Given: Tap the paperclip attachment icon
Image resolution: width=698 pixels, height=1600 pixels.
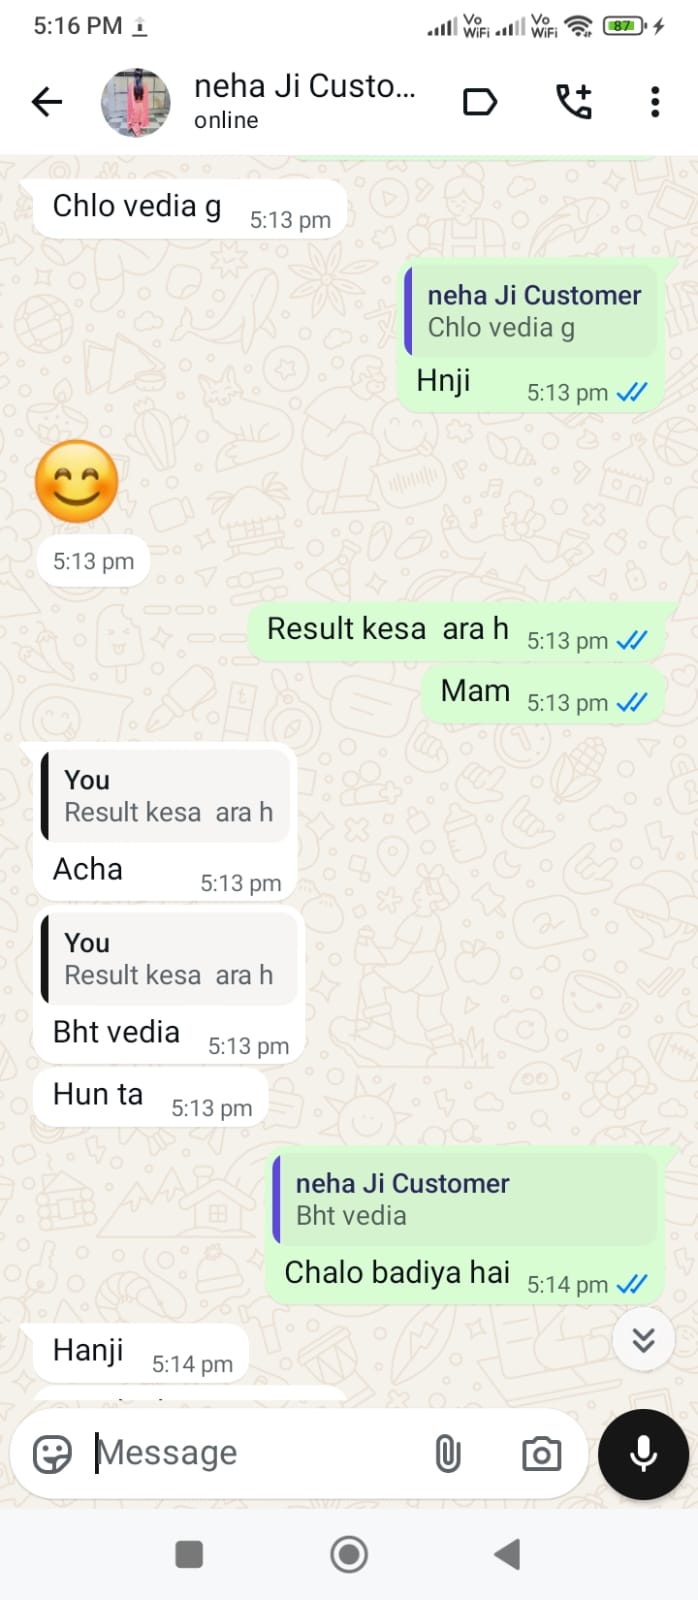Looking at the screenshot, I should point(448,1453).
